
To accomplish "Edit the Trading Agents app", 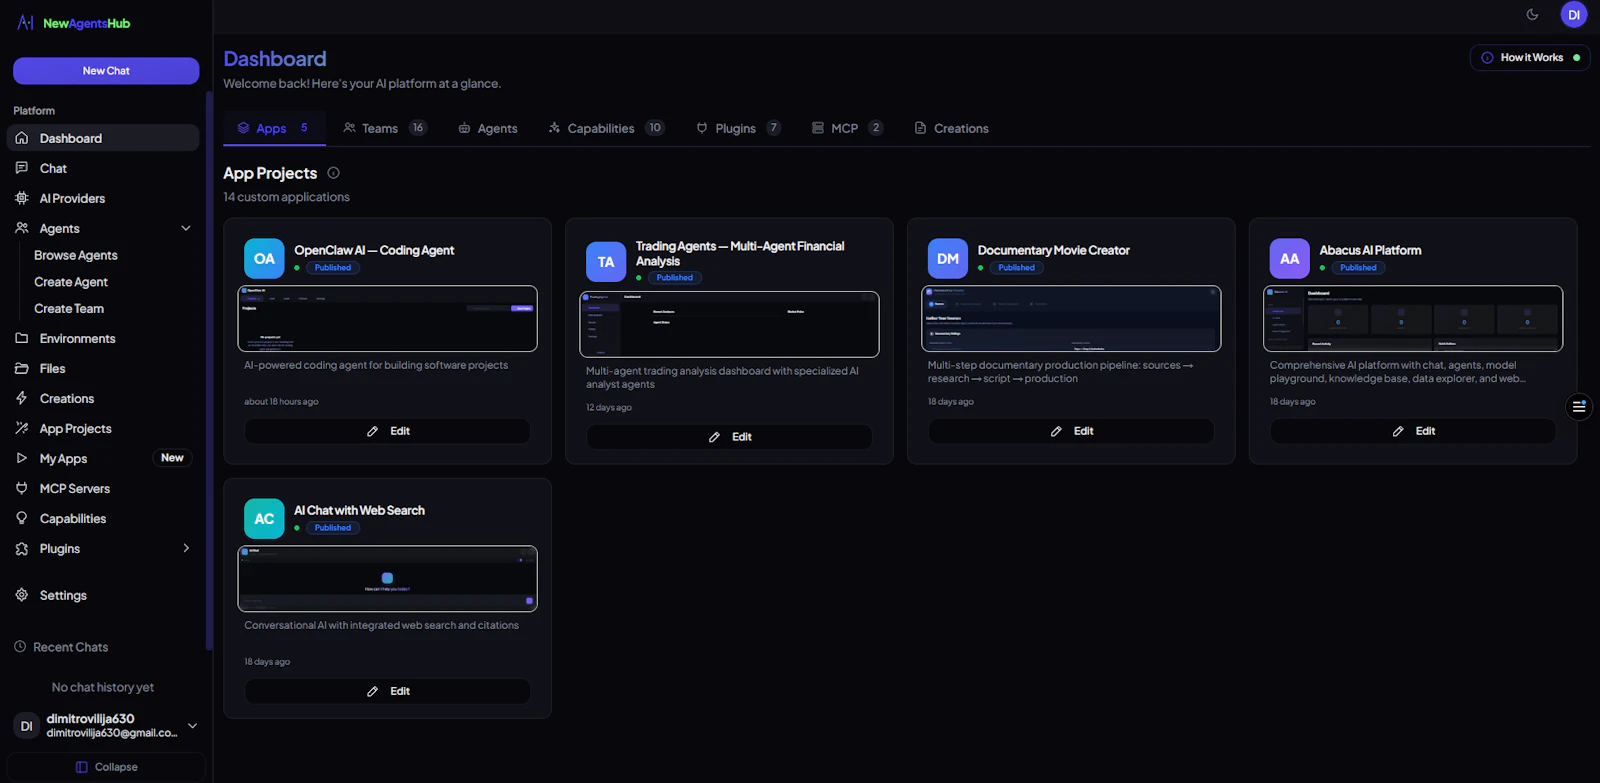I will (x=729, y=437).
